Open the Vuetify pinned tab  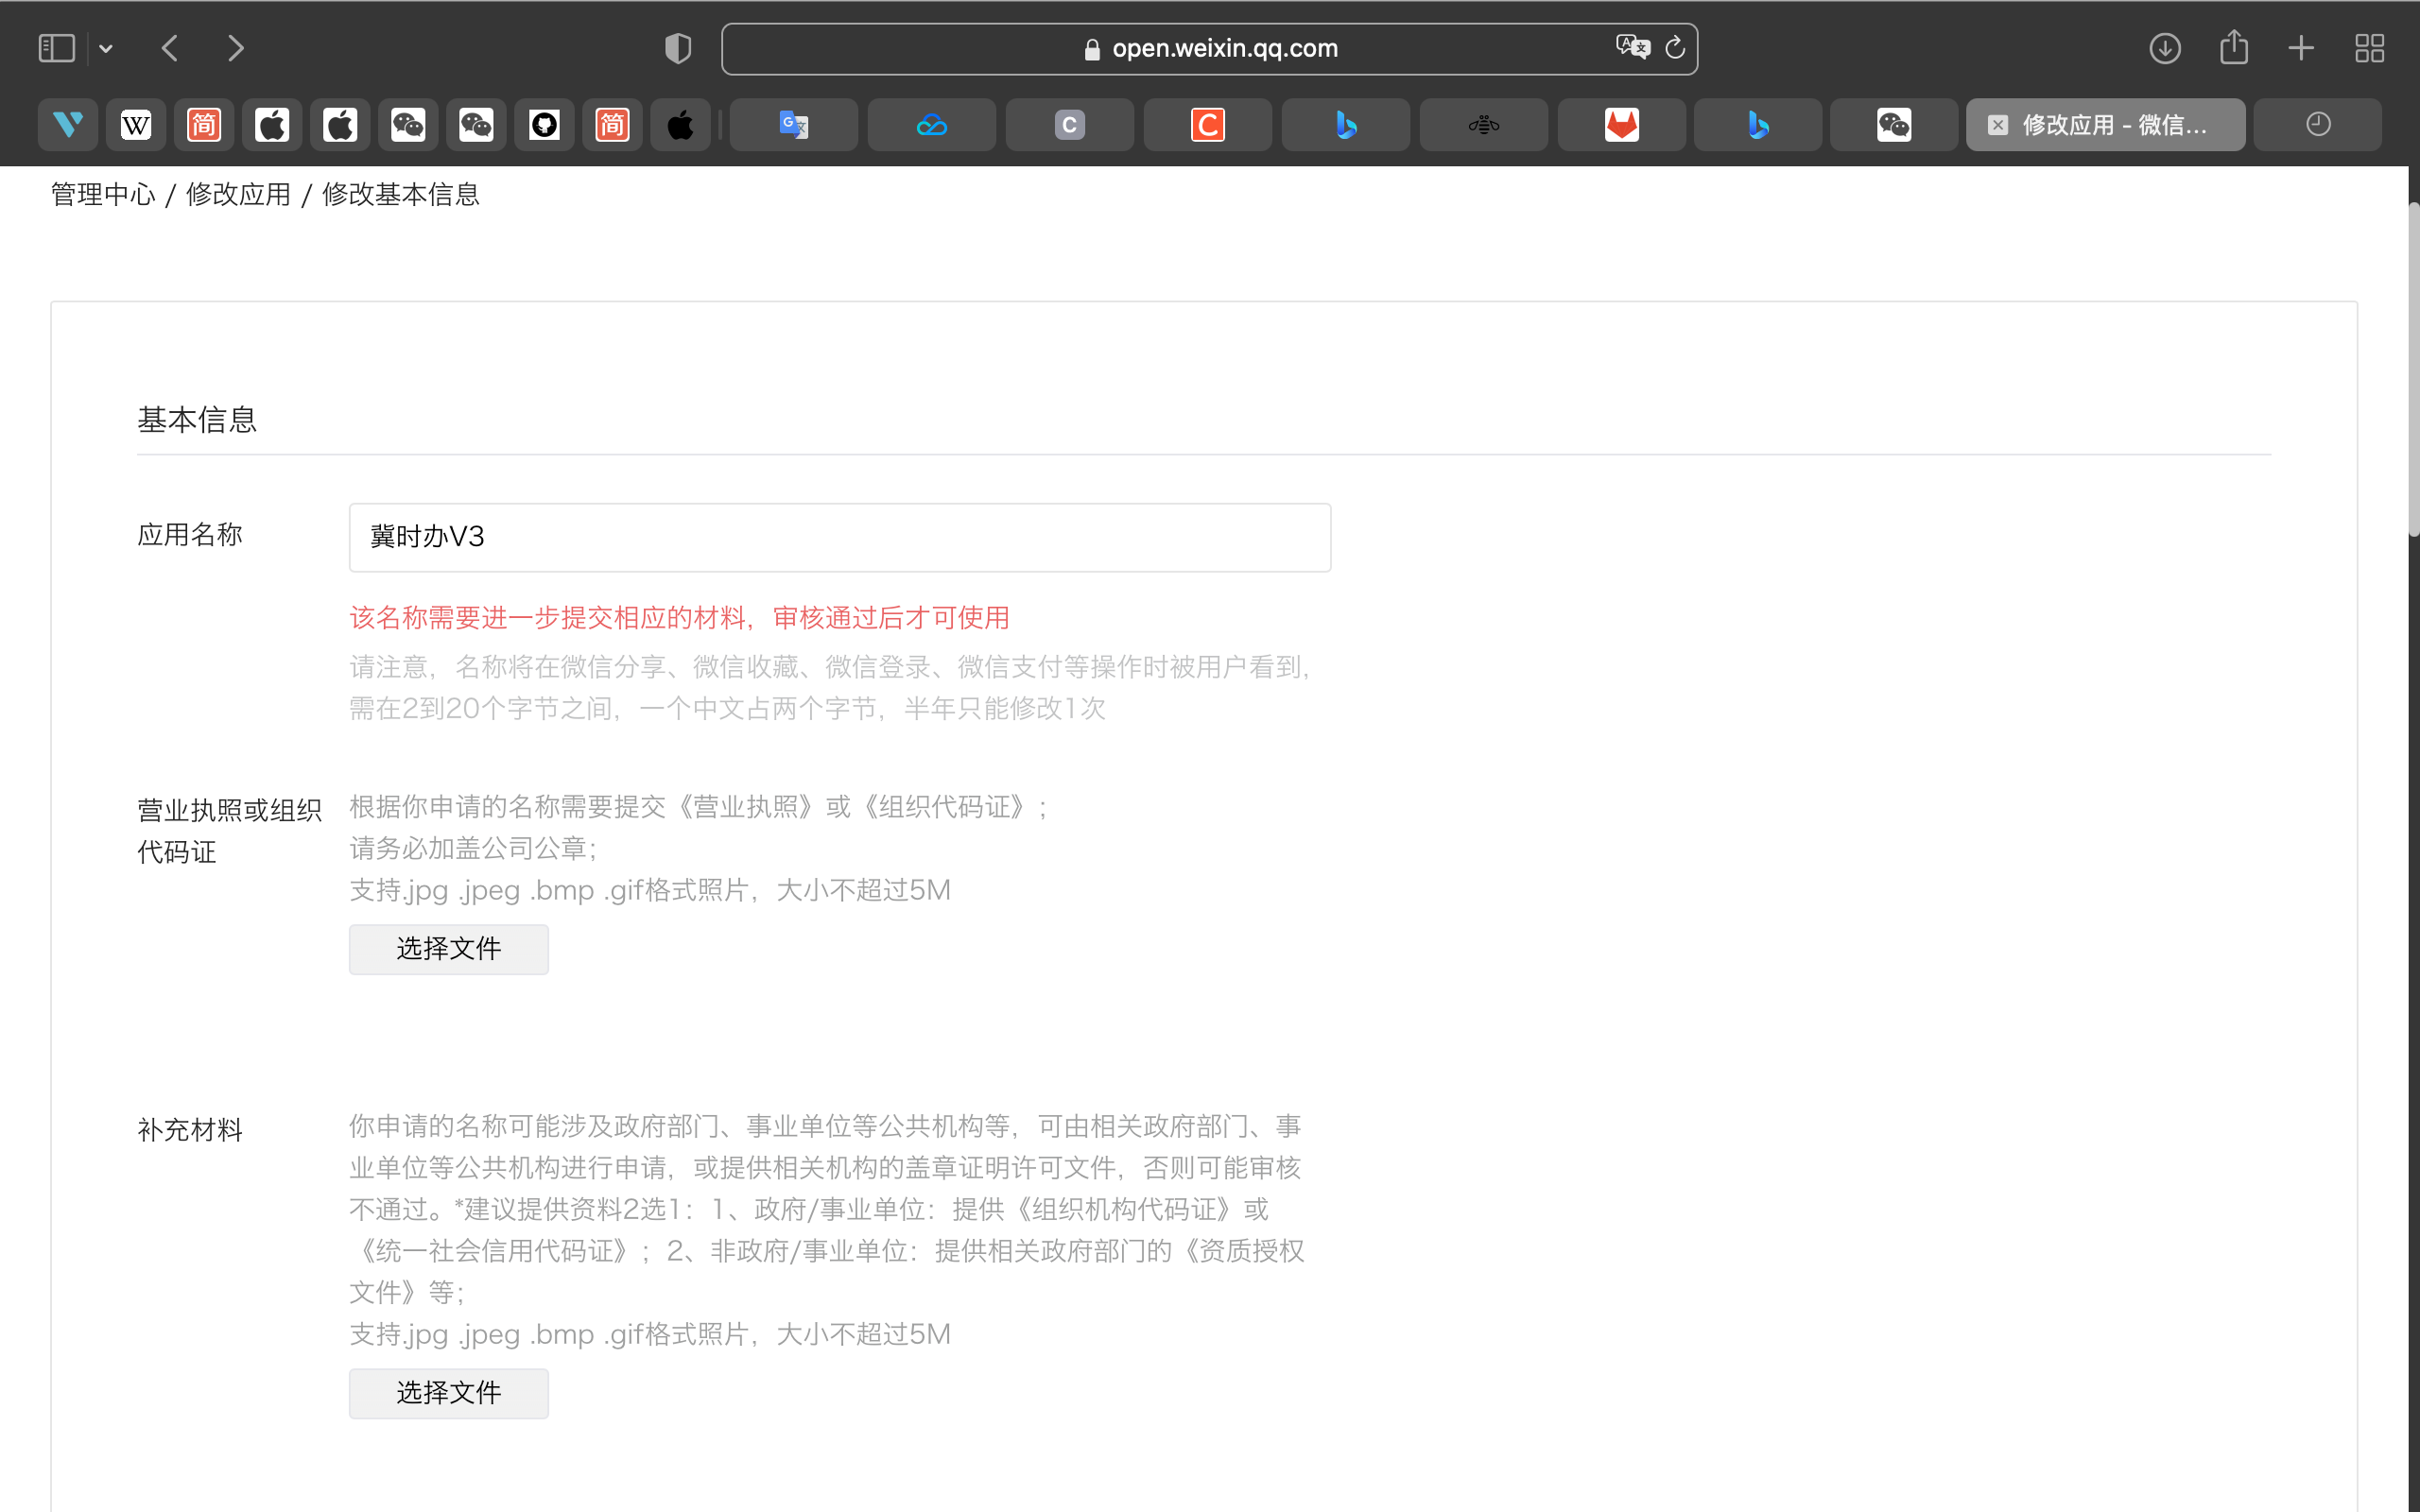tap(68, 125)
